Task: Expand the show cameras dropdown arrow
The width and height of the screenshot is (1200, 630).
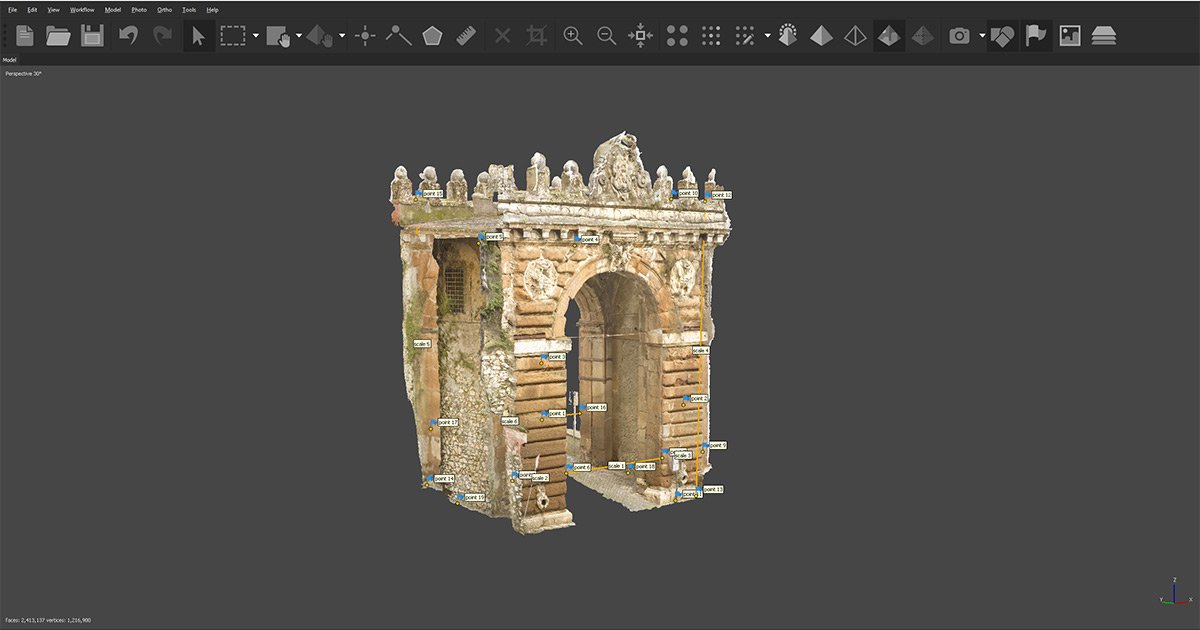Action: [x=982, y=36]
